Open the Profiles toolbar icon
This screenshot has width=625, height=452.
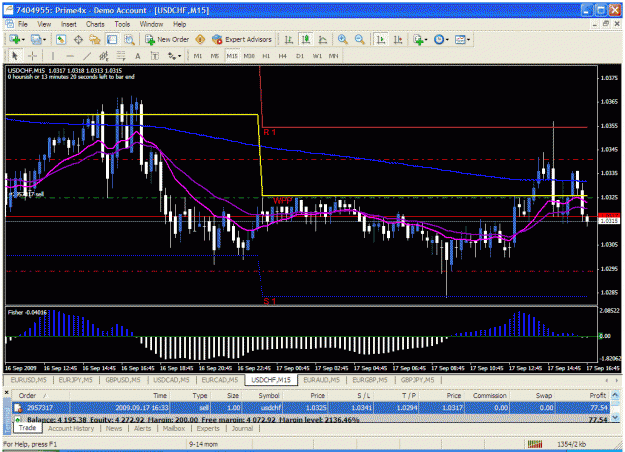36,39
